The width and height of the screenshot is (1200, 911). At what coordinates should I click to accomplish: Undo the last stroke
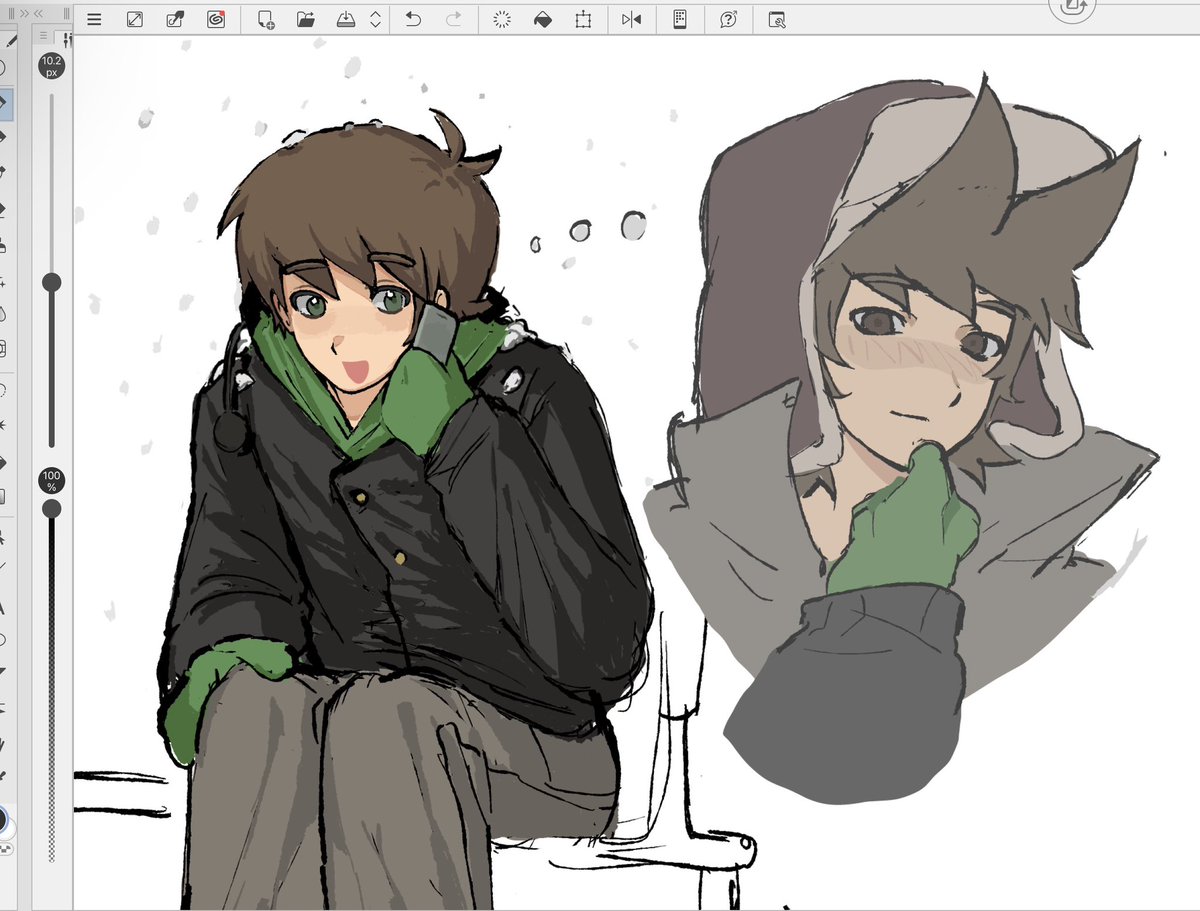click(x=413, y=19)
